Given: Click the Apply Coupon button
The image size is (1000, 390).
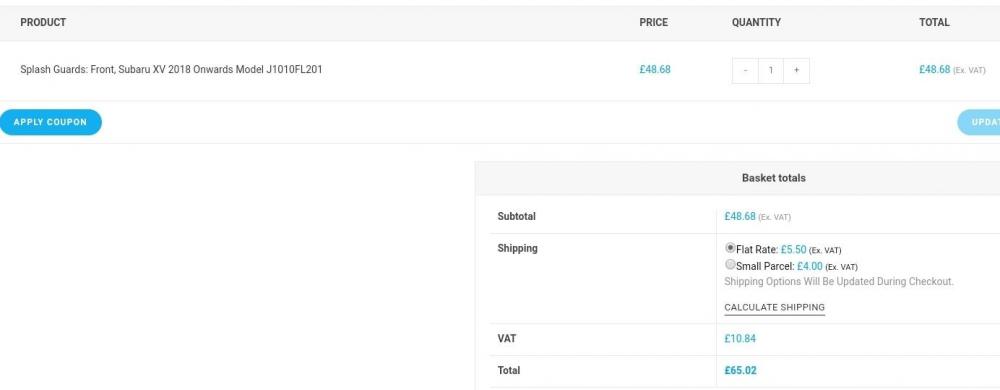Looking at the screenshot, I should 50,122.
